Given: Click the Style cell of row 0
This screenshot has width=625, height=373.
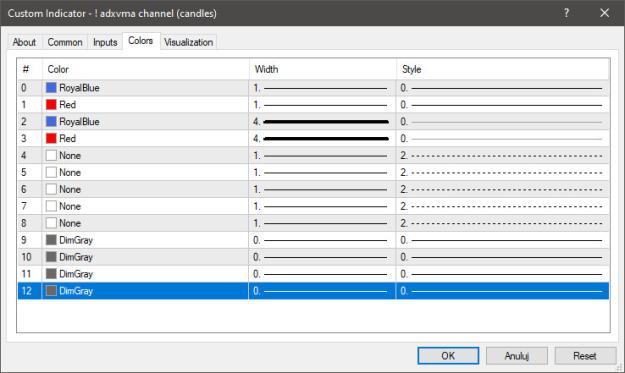Looking at the screenshot, I should [503, 88].
